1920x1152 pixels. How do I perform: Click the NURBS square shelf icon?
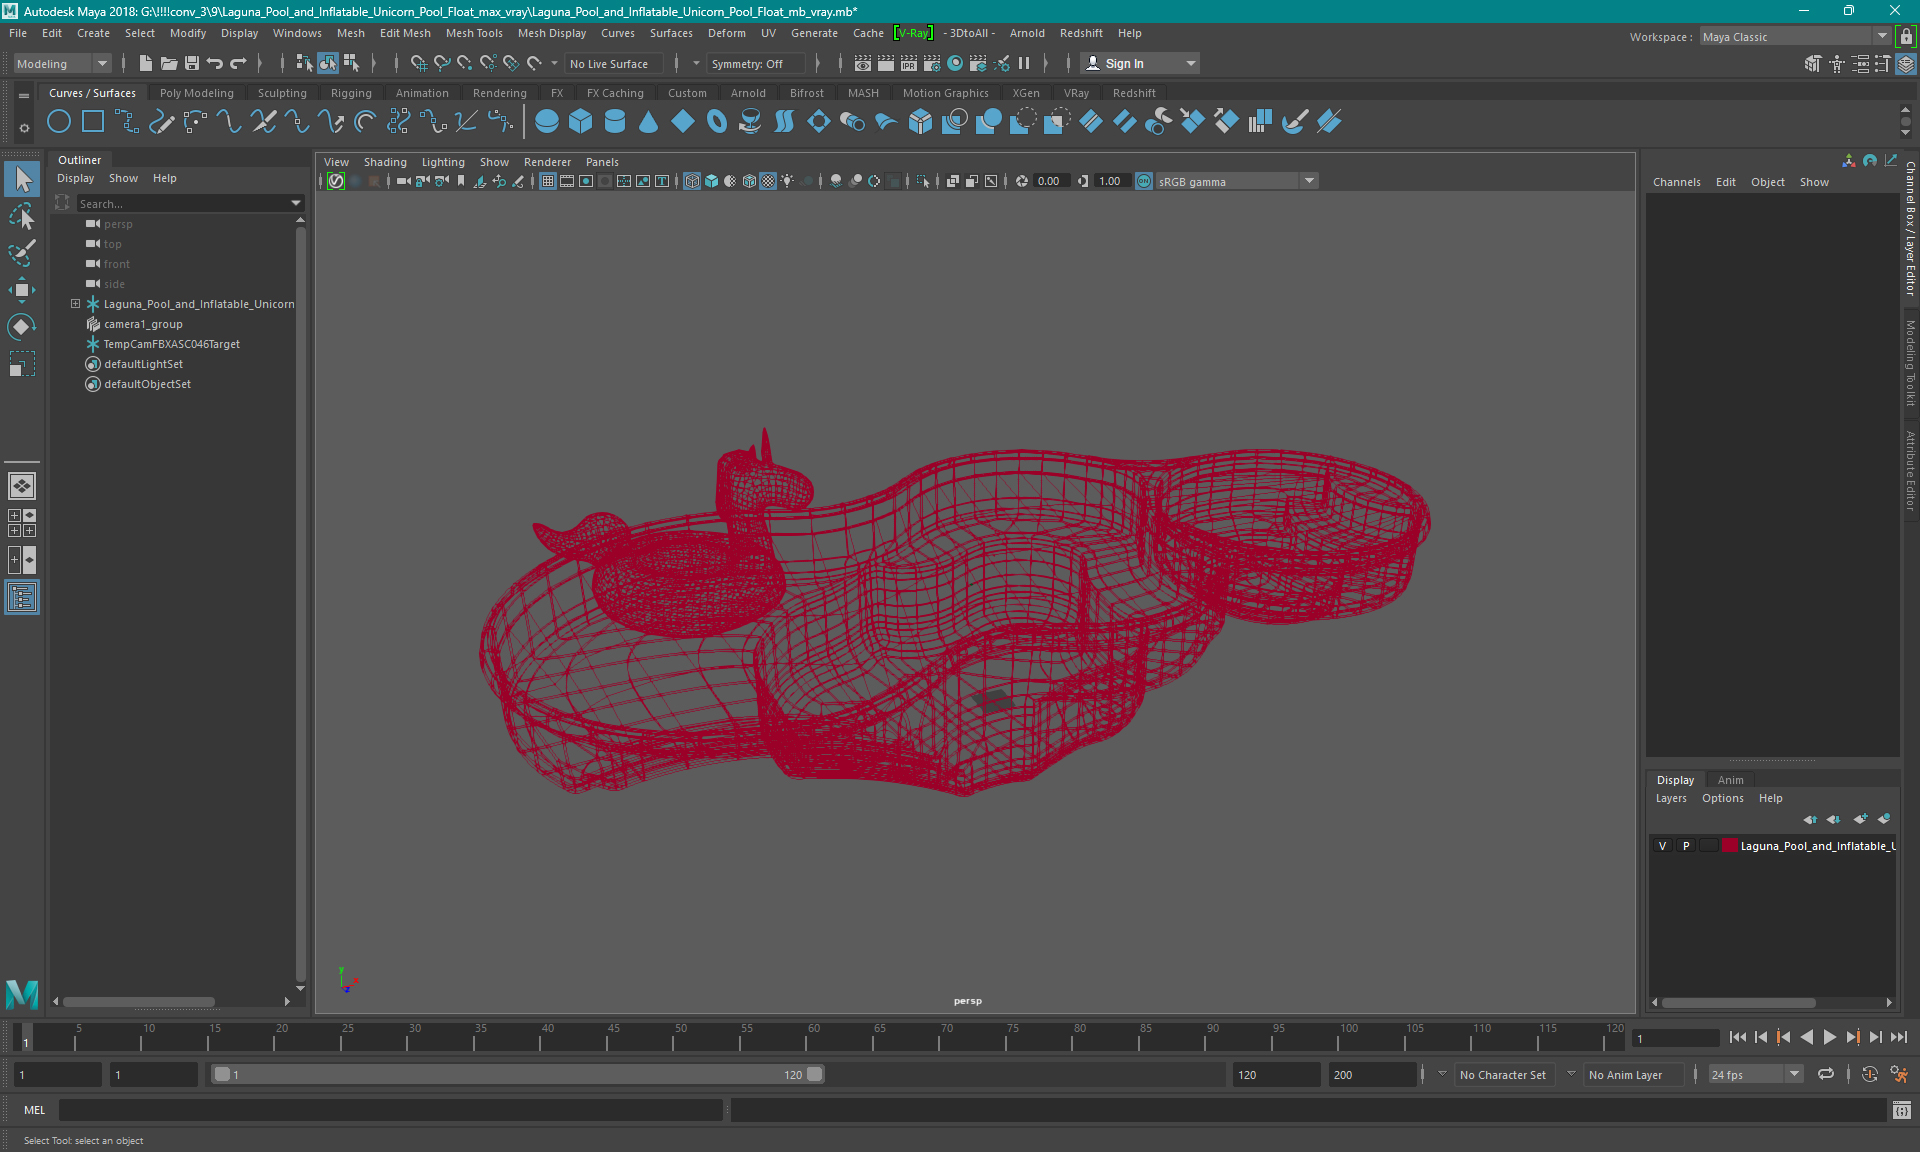pyautogui.click(x=93, y=122)
